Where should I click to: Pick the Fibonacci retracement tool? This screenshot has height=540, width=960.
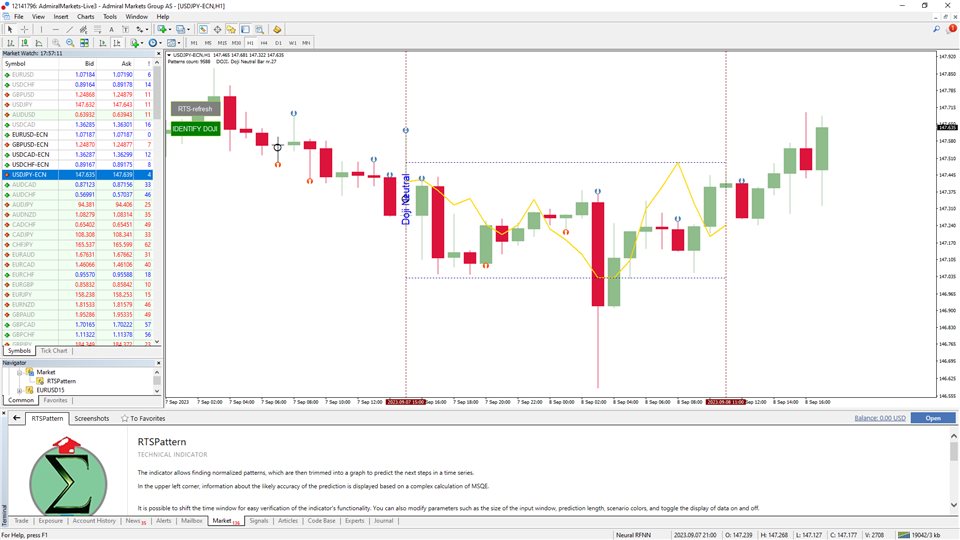[x=97, y=29]
